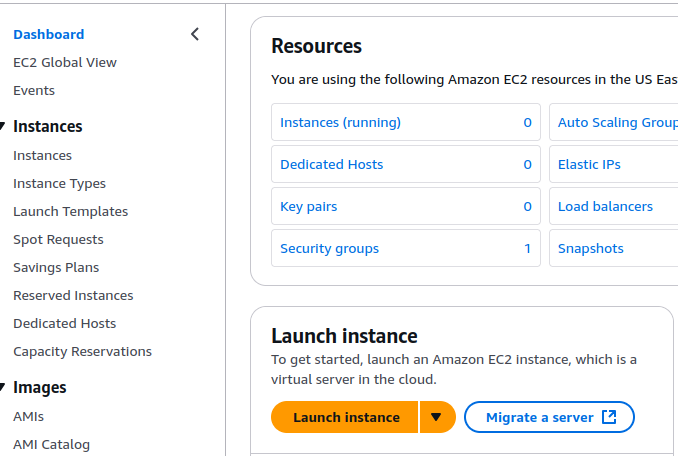Collapse the Images section triangle
Image resolution: width=678 pixels, height=456 pixels.
(x=4, y=388)
